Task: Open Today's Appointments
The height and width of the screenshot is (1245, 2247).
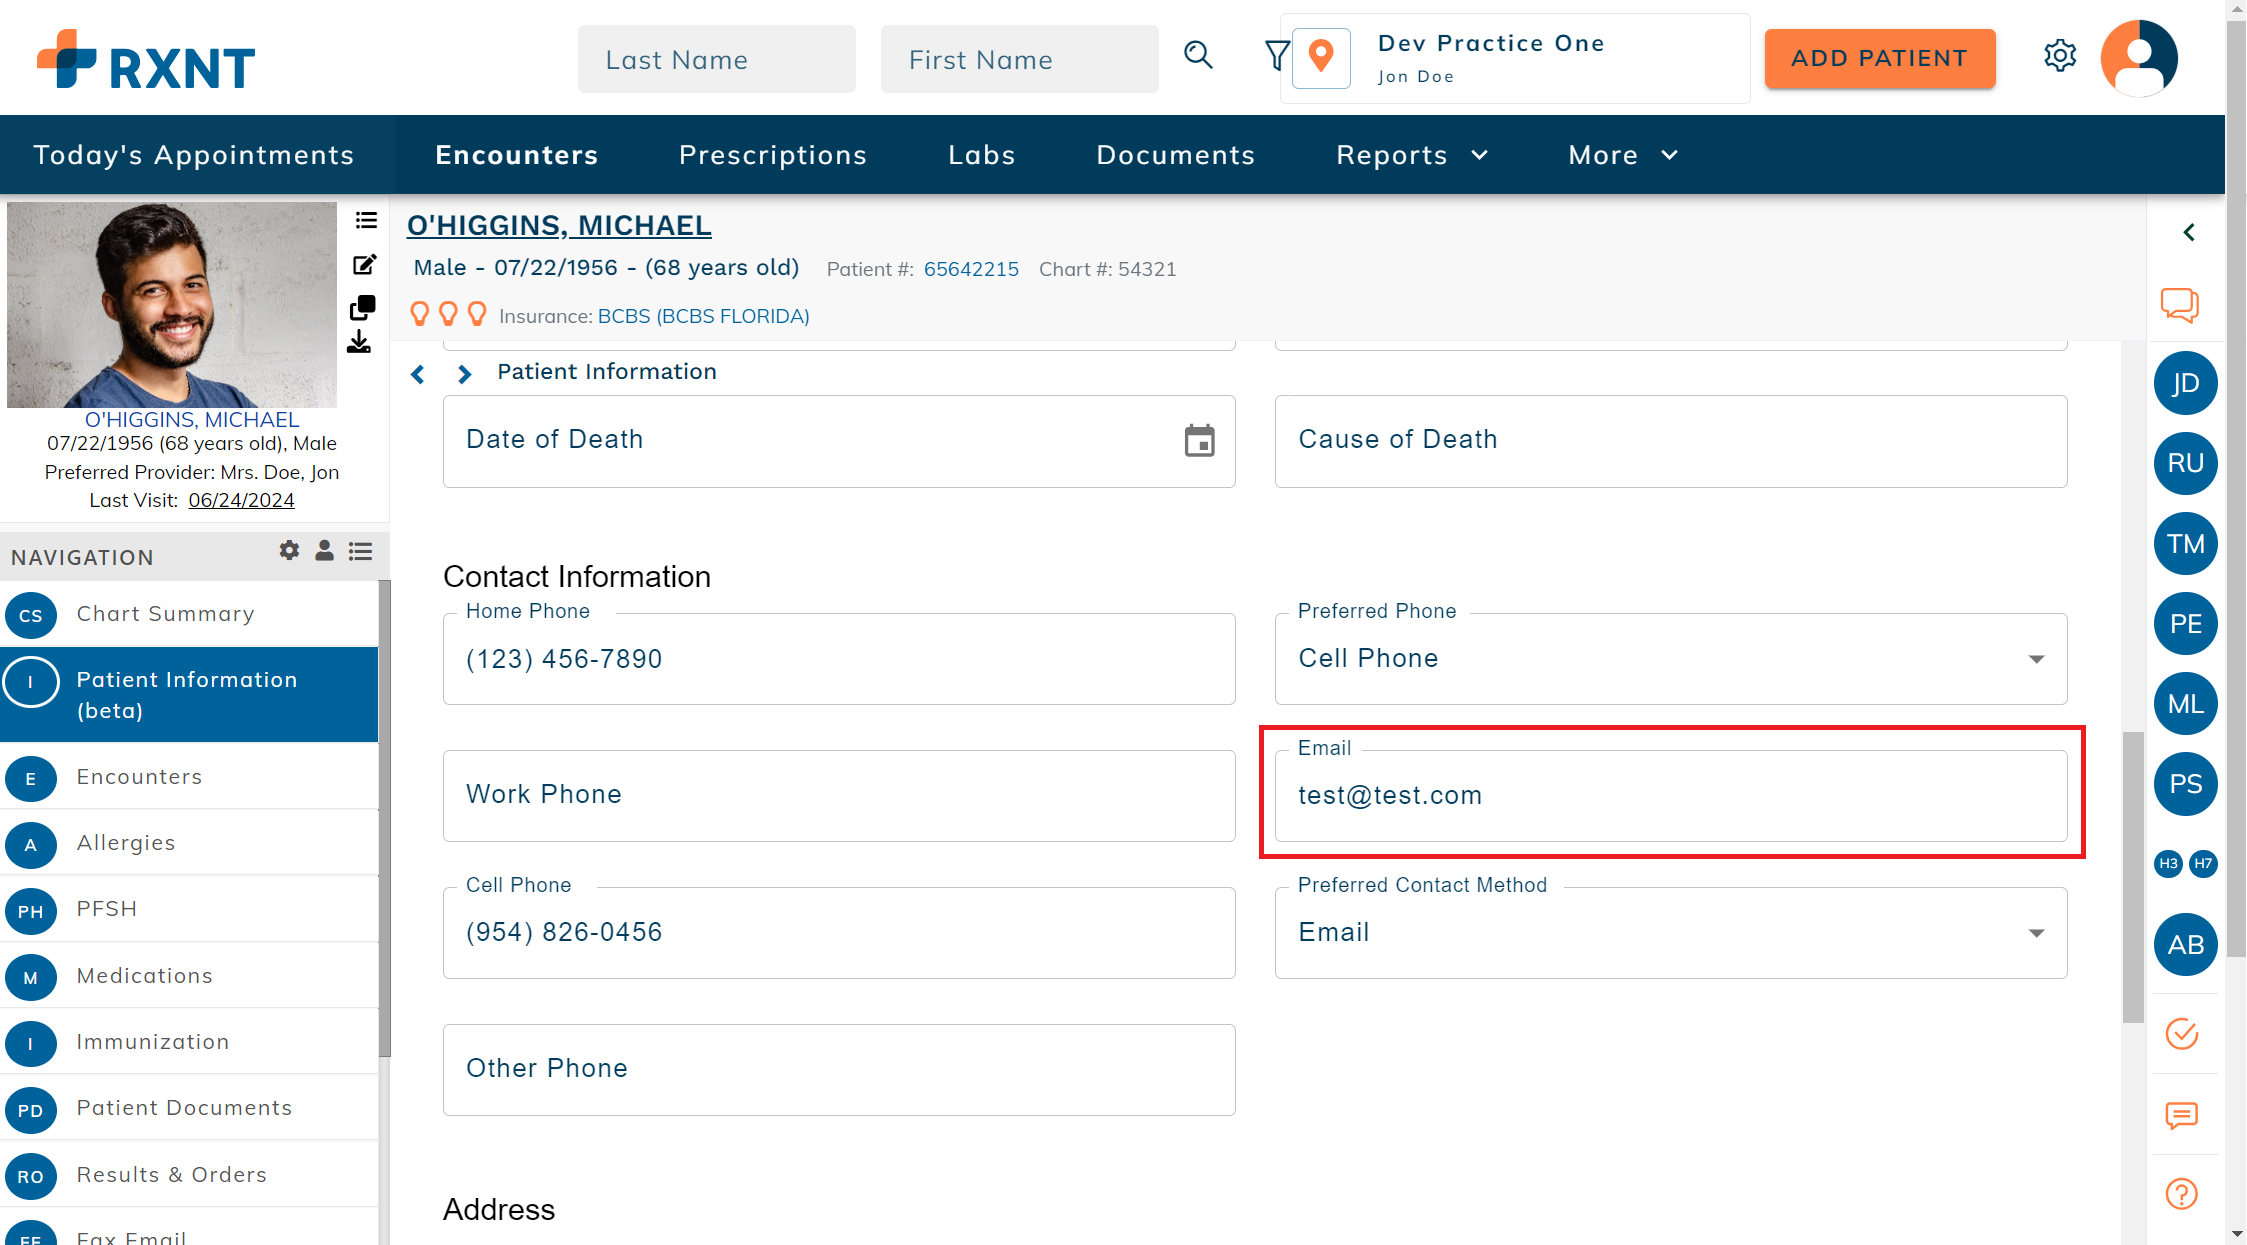Action: click(193, 155)
